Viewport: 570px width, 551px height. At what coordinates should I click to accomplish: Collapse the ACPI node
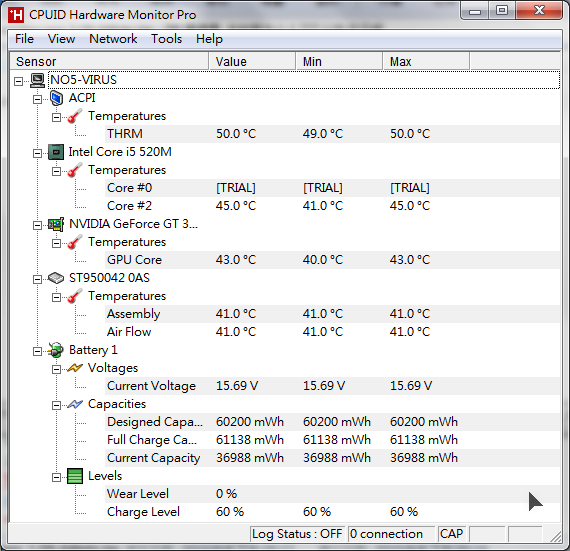pos(37,99)
